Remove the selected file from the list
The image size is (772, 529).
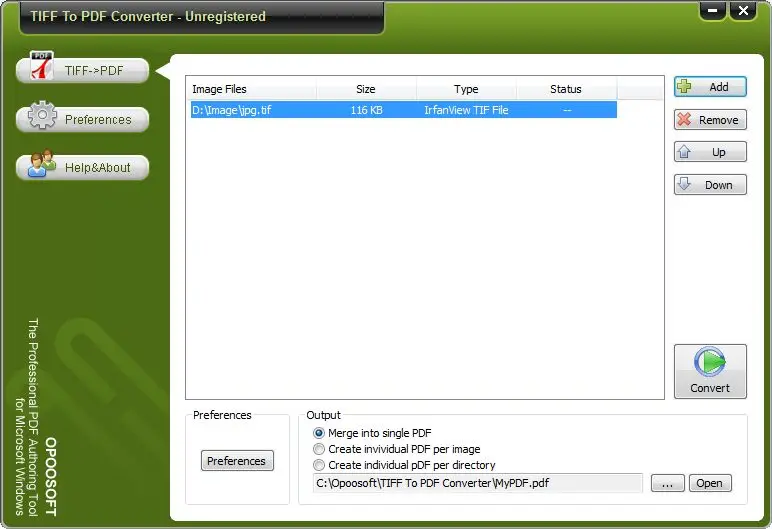[710, 120]
